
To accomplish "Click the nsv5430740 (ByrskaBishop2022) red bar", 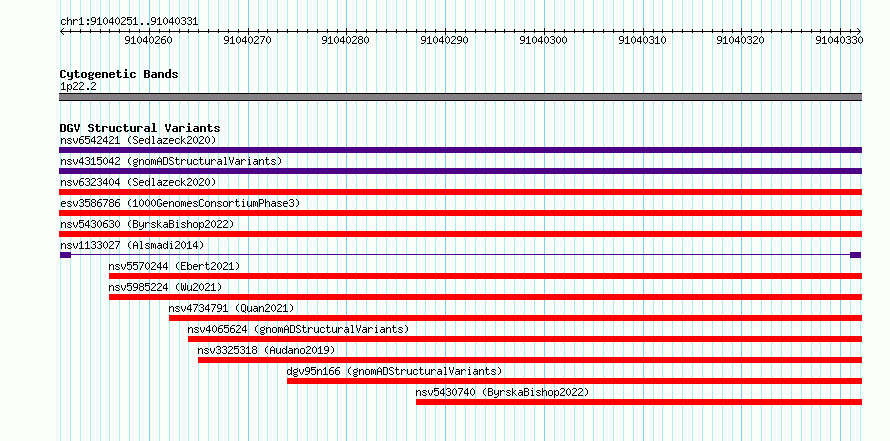I will 639,402.
